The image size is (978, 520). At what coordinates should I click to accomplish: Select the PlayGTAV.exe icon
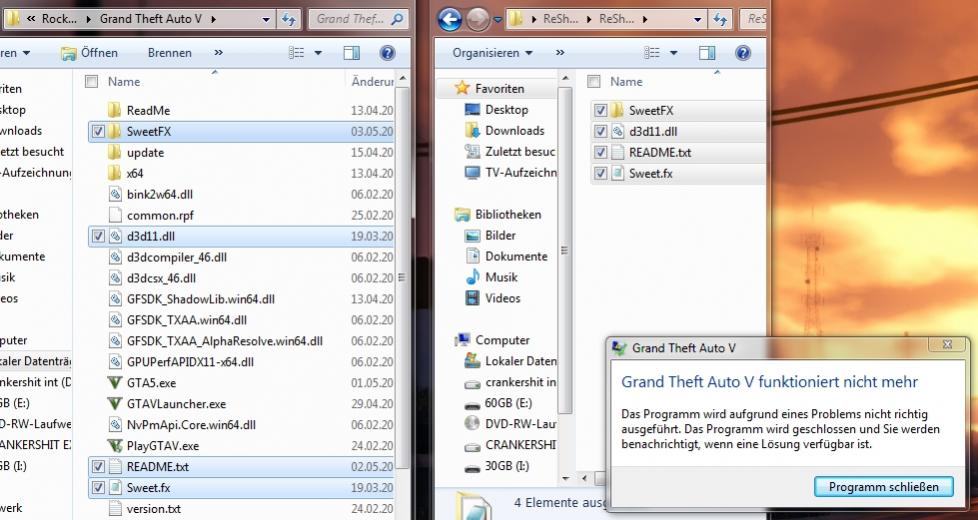pyautogui.click(x=115, y=446)
